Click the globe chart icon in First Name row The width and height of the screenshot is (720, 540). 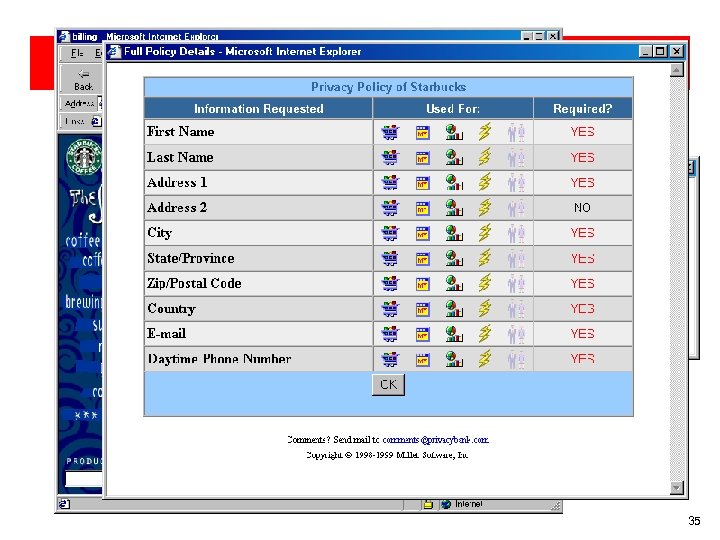tap(454, 132)
